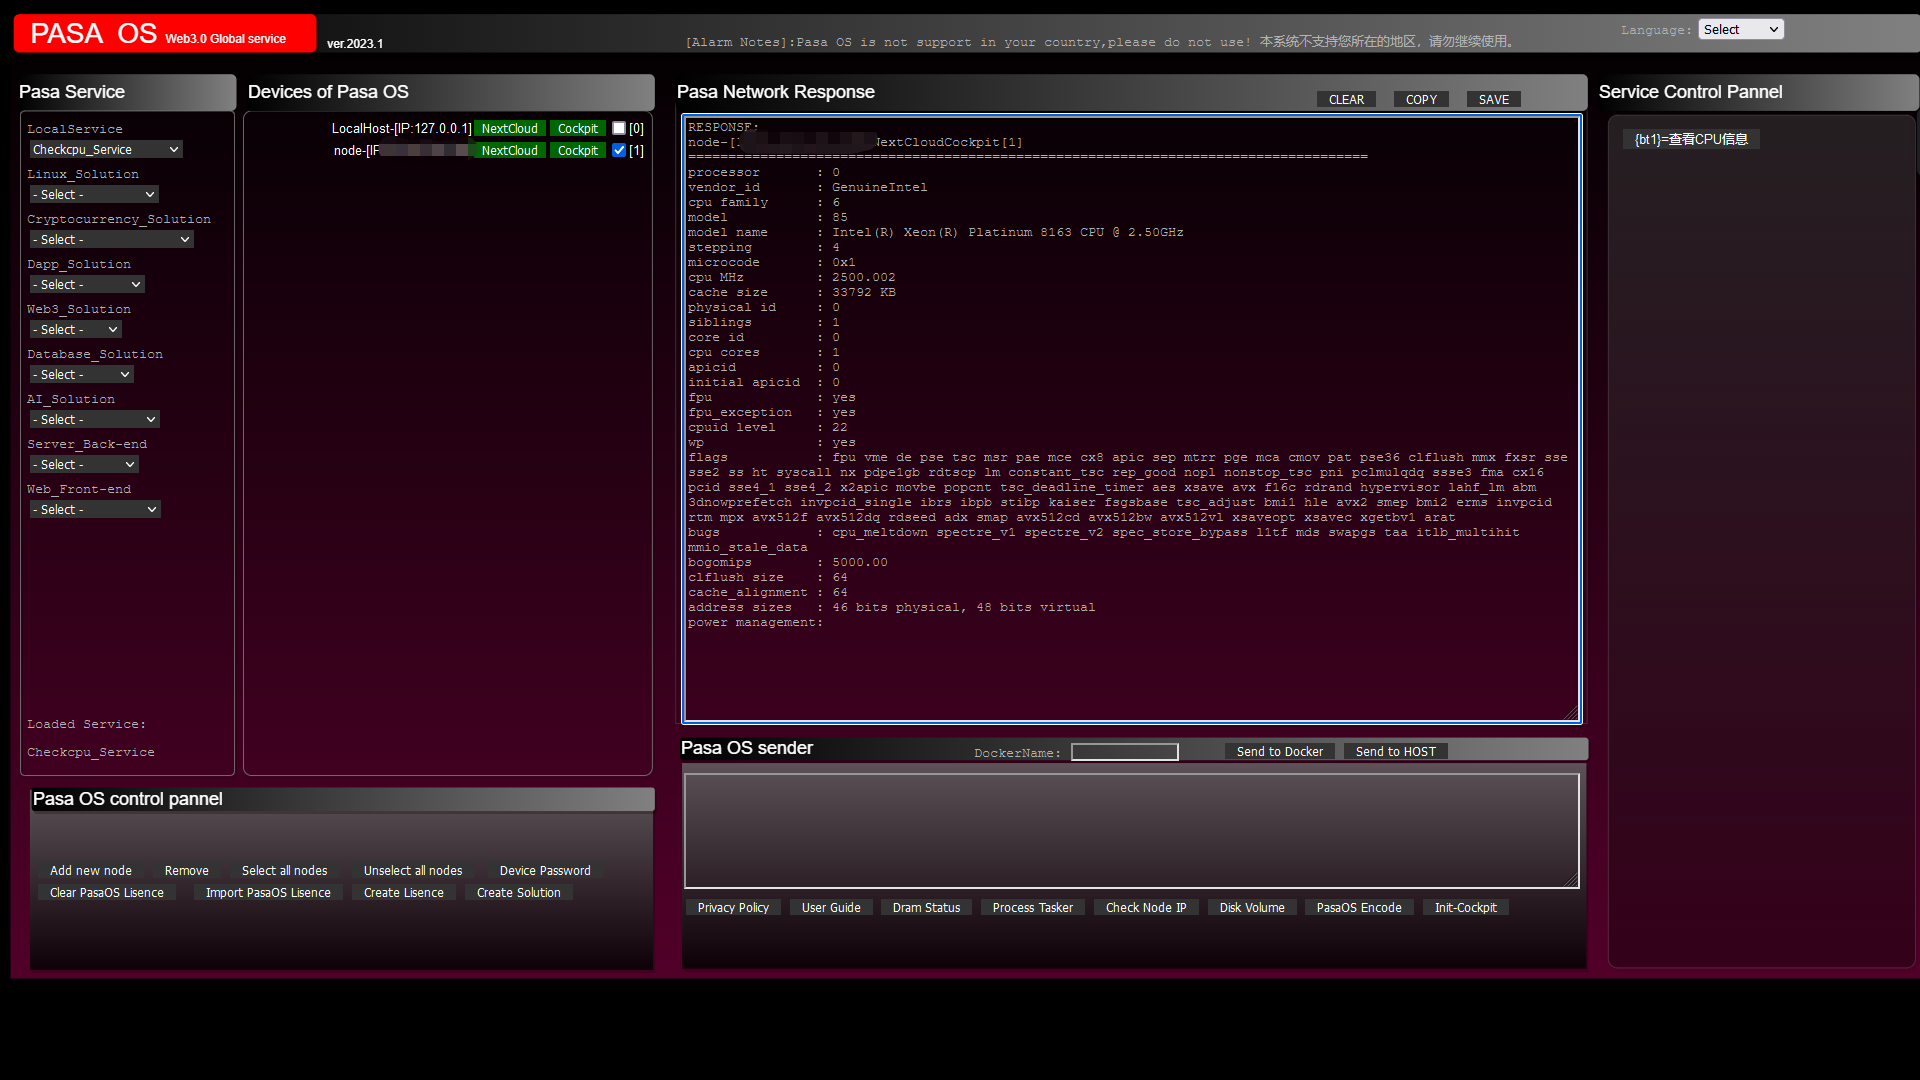Click the Devices of Pasa OS heading
The width and height of the screenshot is (1920, 1080).
[x=328, y=92]
